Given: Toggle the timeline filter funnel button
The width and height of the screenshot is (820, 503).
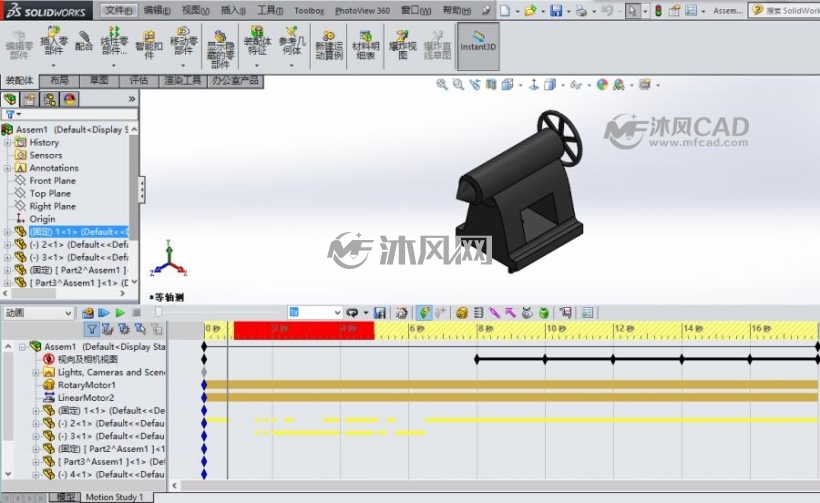Looking at the screenshot, I should pyautogui.click(x=92, y=328).
